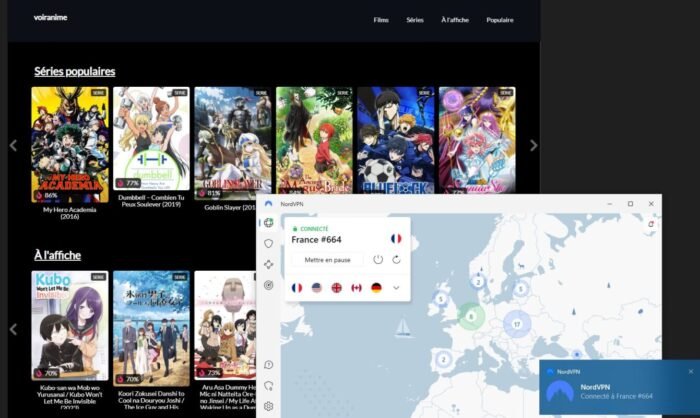Connect to United Kingdom via flag icon
The height and width of the screenshot is (418, 700).
[x=337, y=288]
